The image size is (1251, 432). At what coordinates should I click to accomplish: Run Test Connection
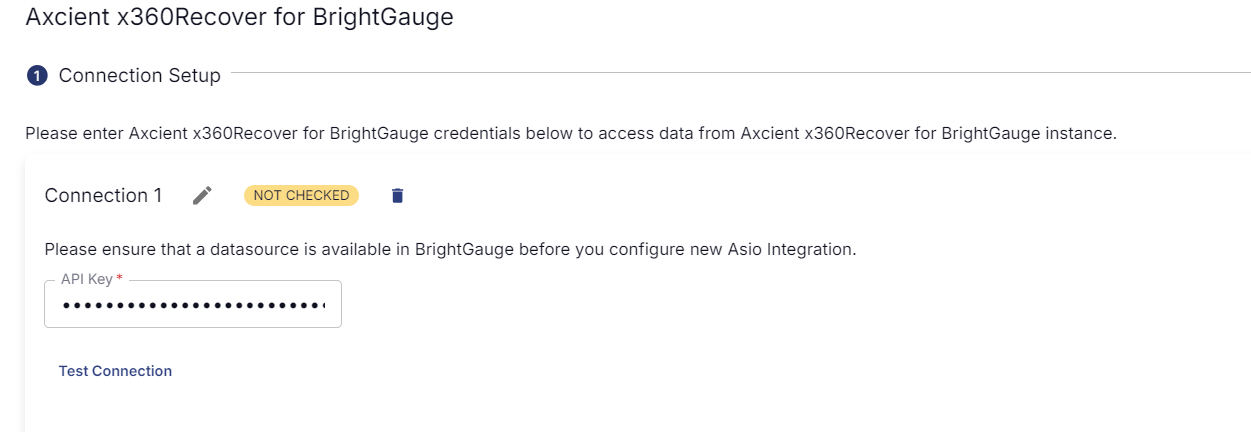pos(115,371)
